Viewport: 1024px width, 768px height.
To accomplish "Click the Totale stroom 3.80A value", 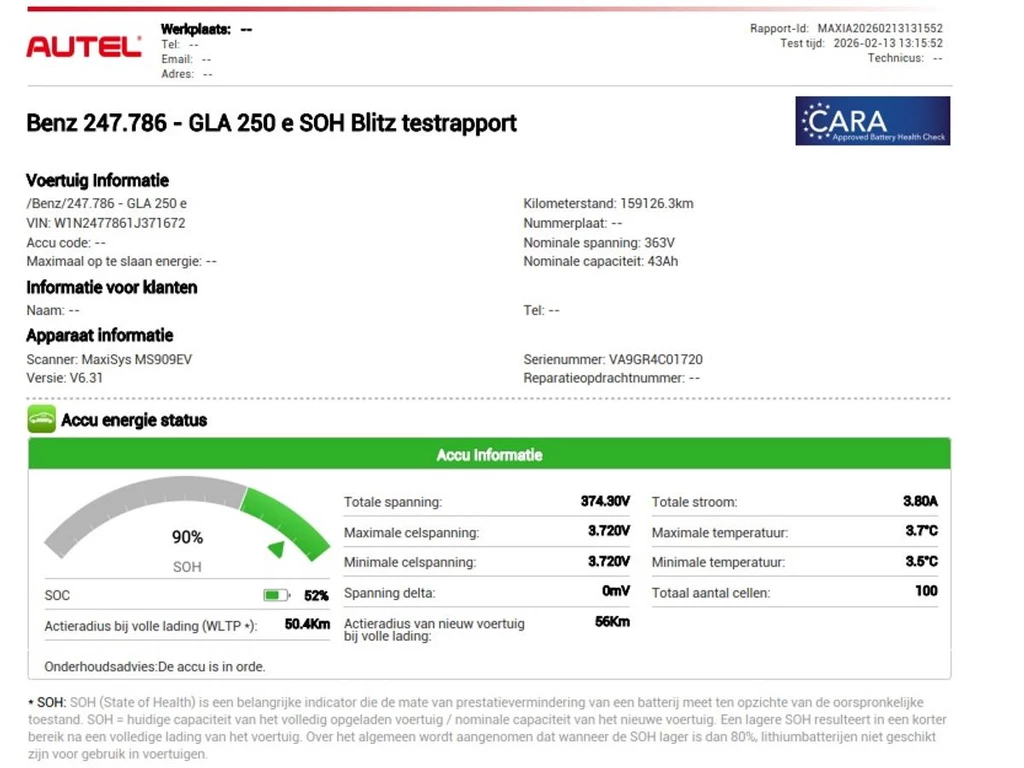I will point(920,501).
